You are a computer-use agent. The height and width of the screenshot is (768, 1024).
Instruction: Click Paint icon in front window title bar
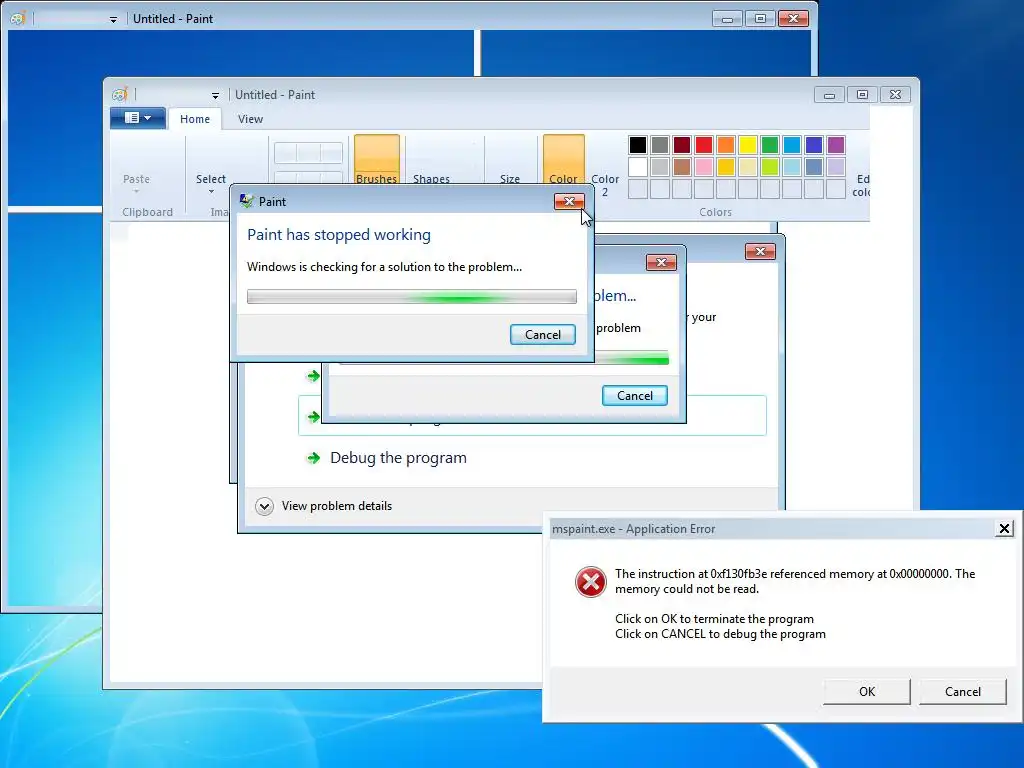pos(119,95)
